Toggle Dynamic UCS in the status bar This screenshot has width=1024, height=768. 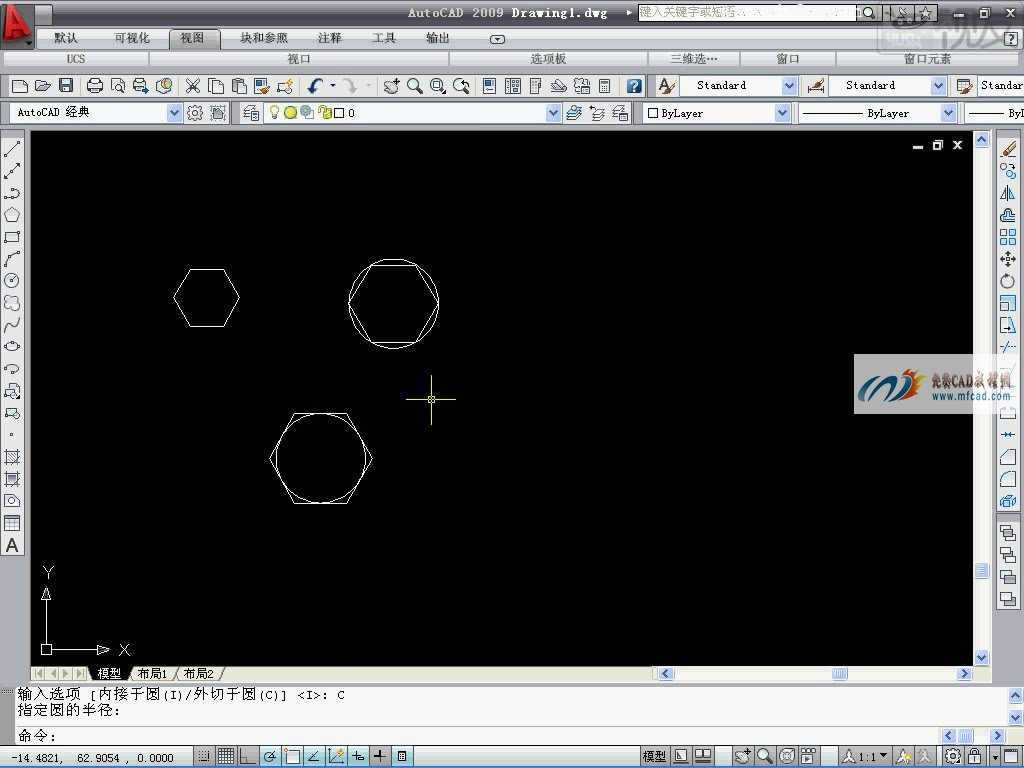pyautogui.click(x=336, y=756)
